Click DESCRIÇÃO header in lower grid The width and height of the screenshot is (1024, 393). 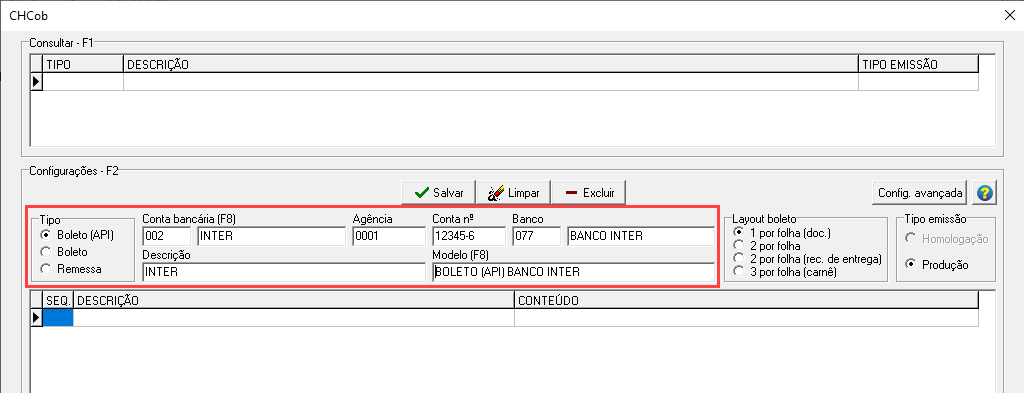pos(294,300)
